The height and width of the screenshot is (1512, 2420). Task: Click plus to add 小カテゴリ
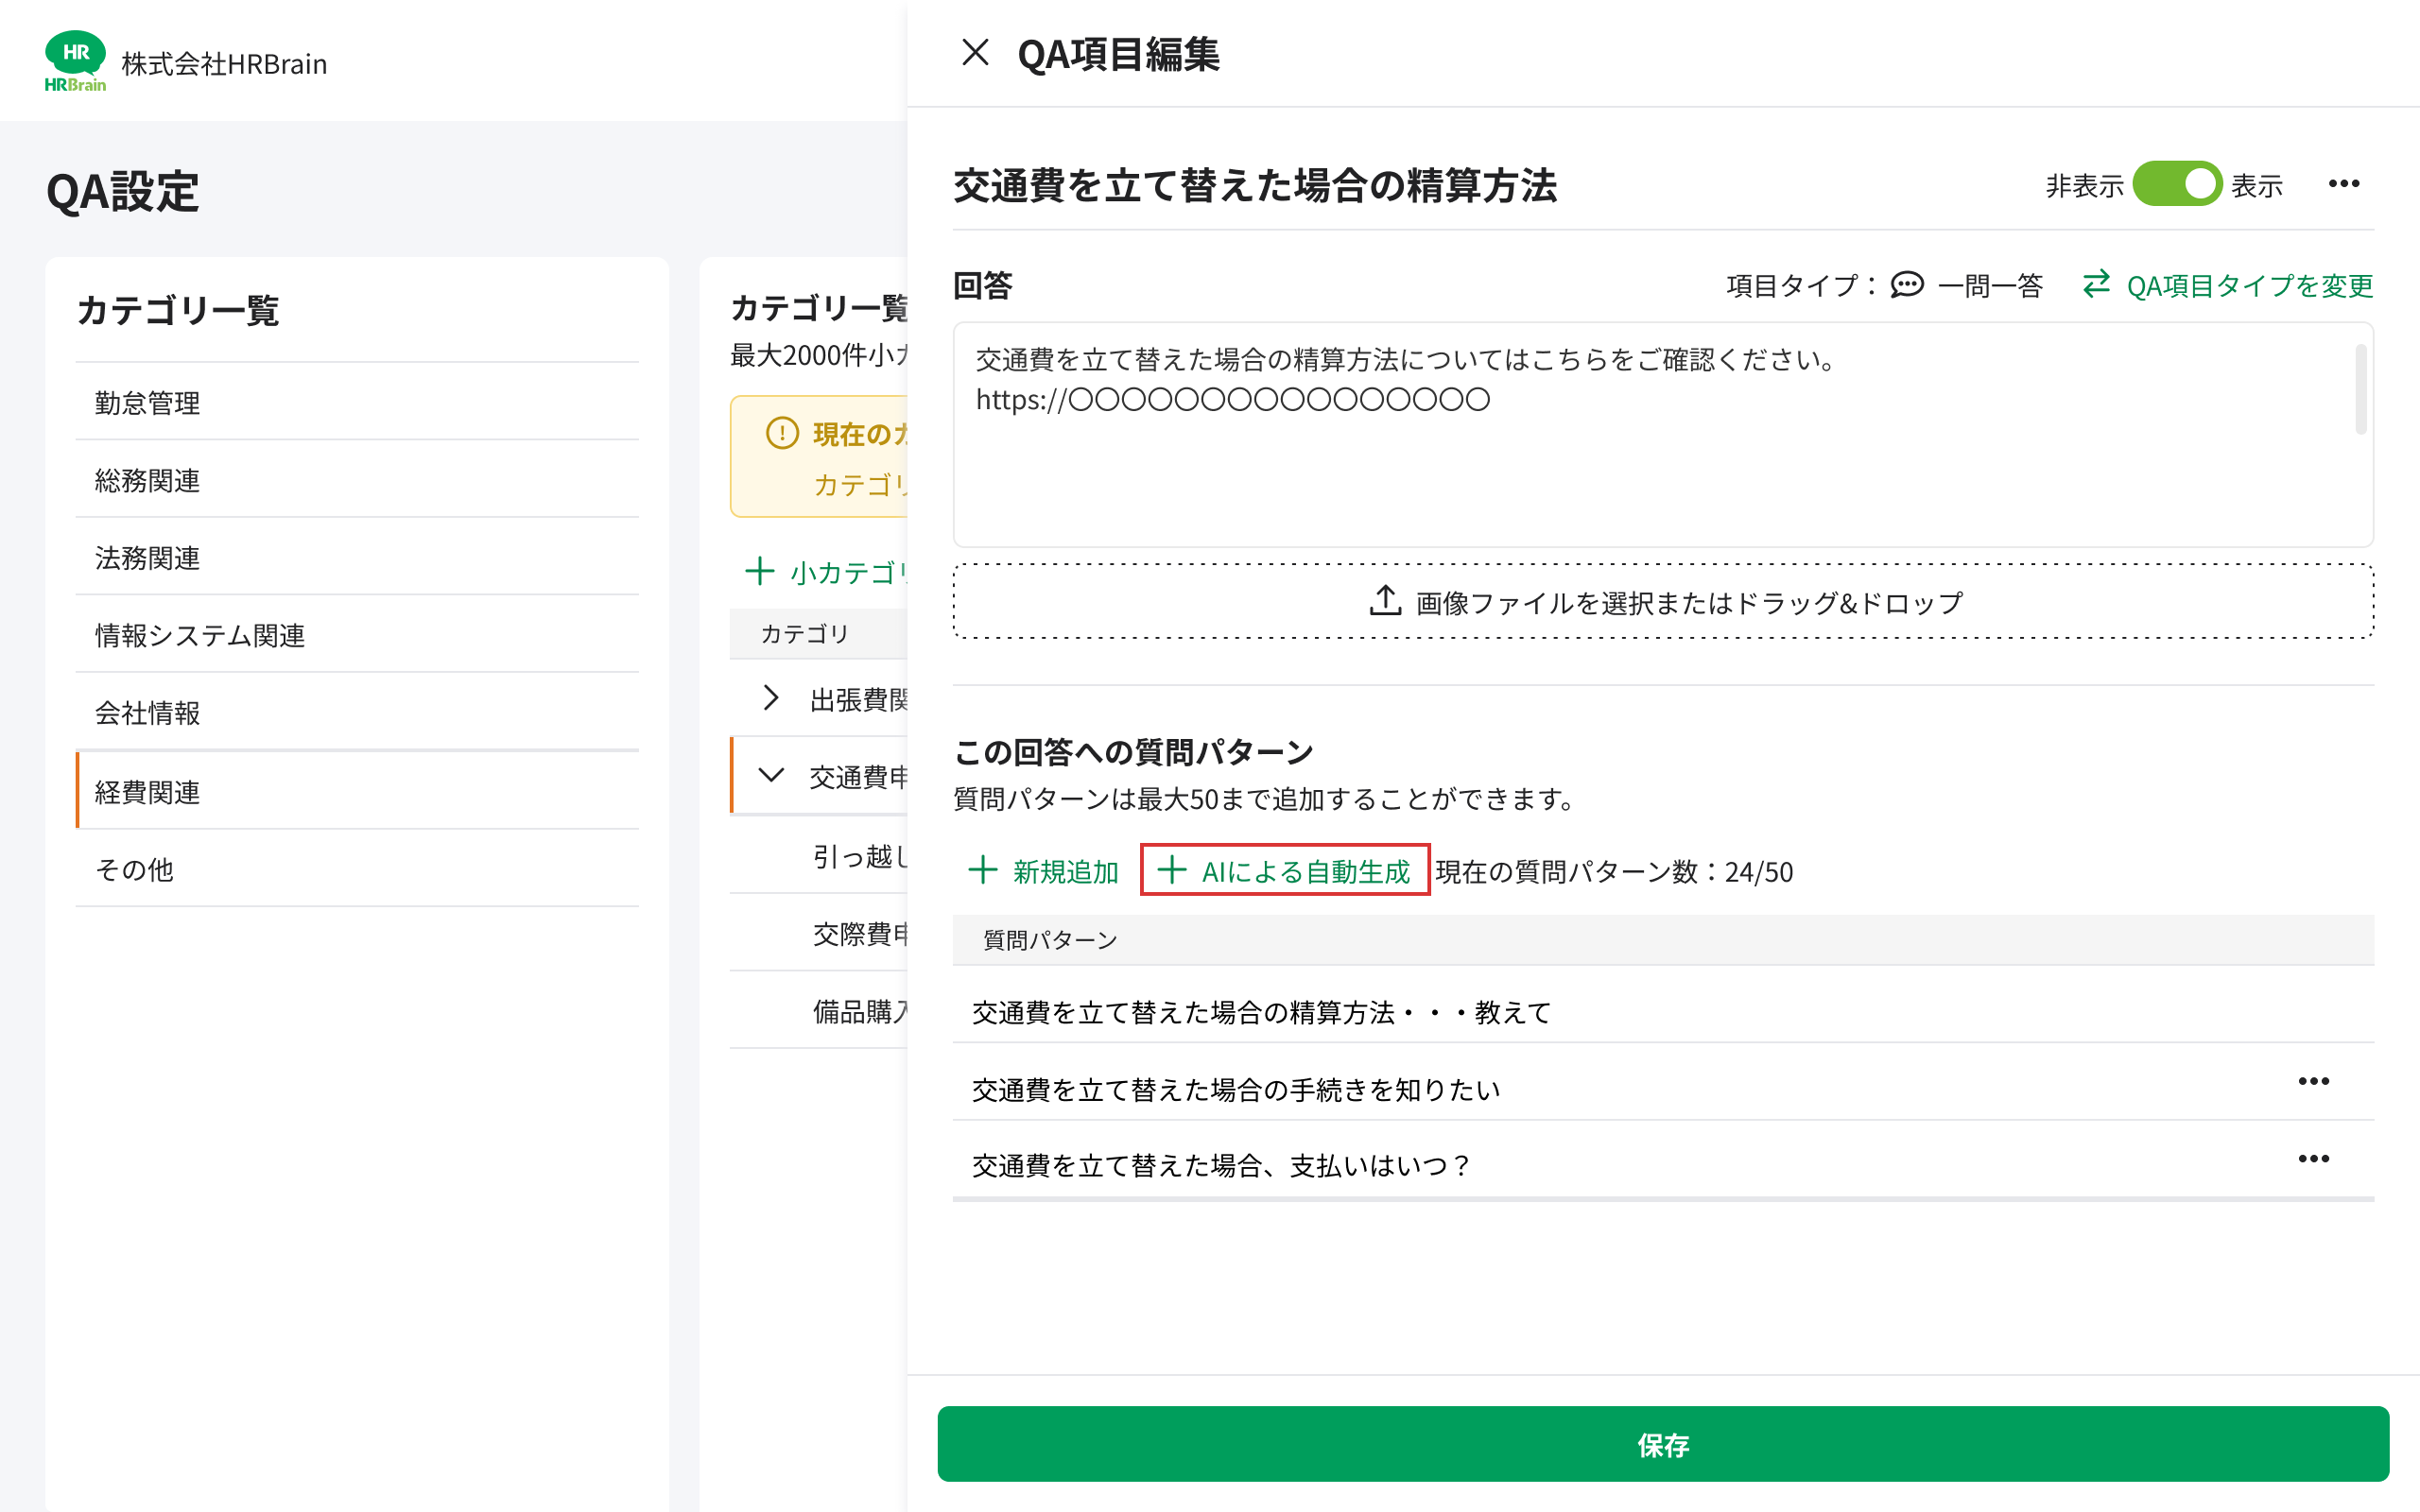point(760,572)
